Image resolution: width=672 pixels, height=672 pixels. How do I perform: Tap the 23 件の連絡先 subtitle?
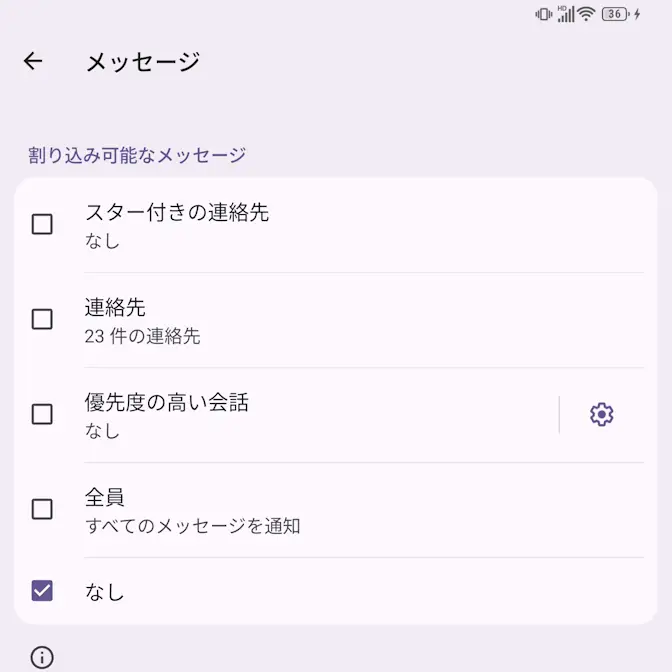[x=142, y=337]
